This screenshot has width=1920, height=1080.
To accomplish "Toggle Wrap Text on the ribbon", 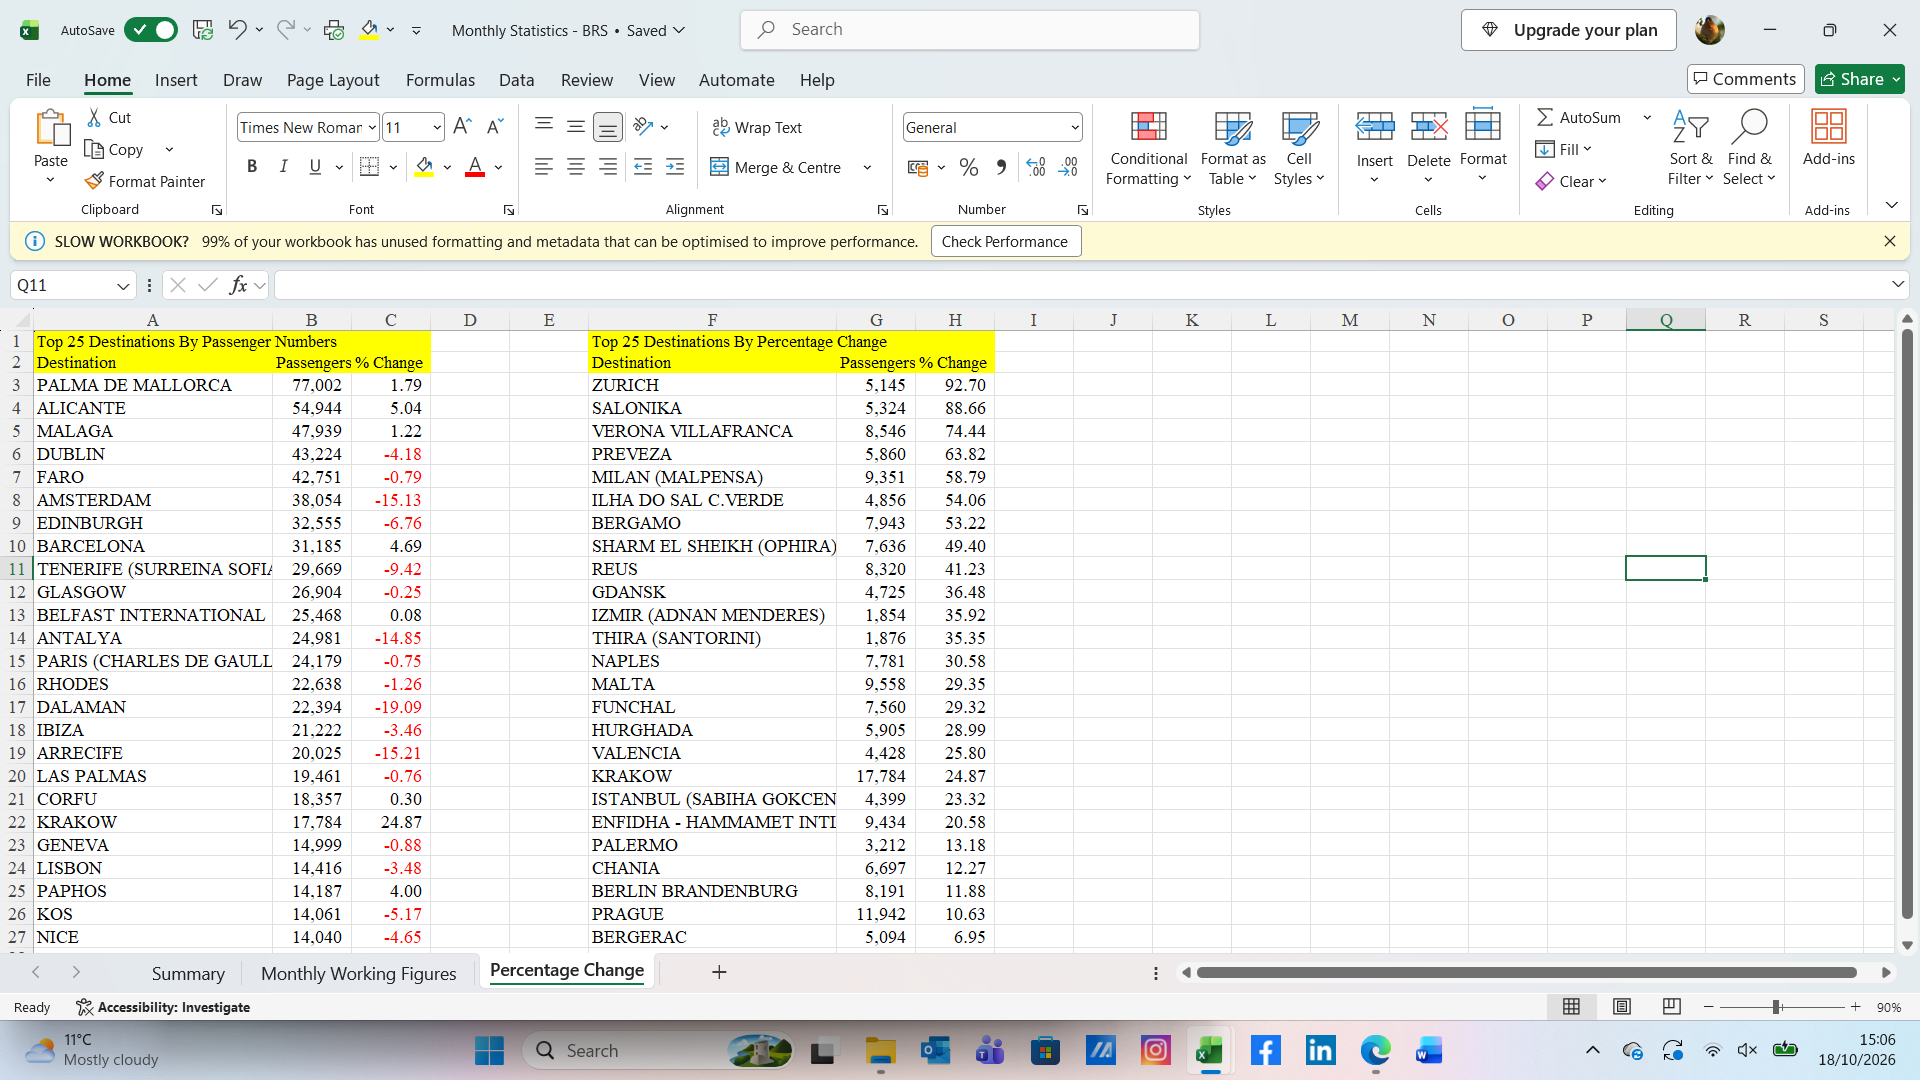I will [x=757, y=128].
